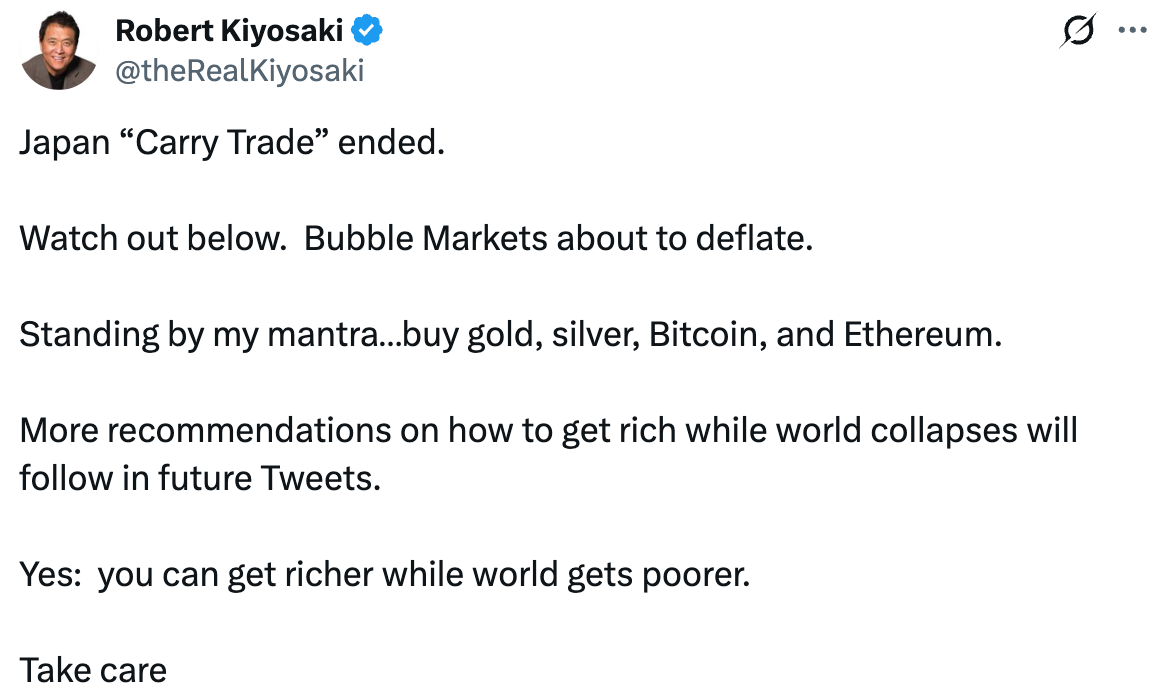1174x700 pixels.
Task: Click the line follow in future Tweets
Action: pos(200,478)
